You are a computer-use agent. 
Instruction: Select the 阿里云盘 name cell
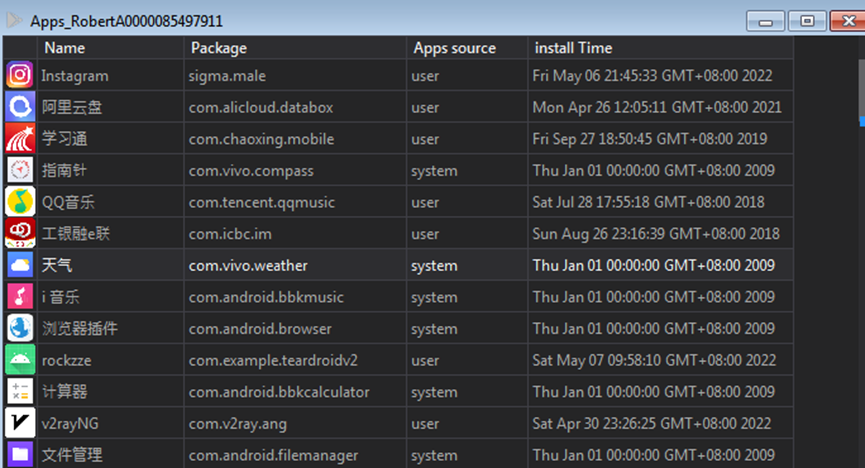point(110,107)
